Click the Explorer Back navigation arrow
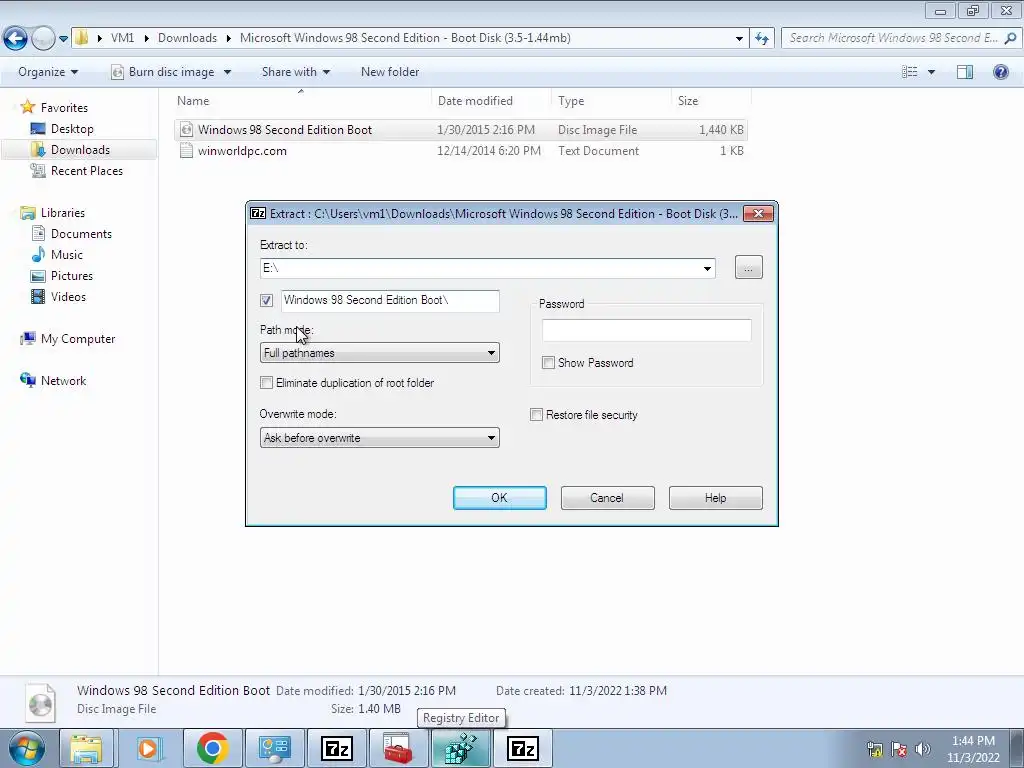 point(16,38)
